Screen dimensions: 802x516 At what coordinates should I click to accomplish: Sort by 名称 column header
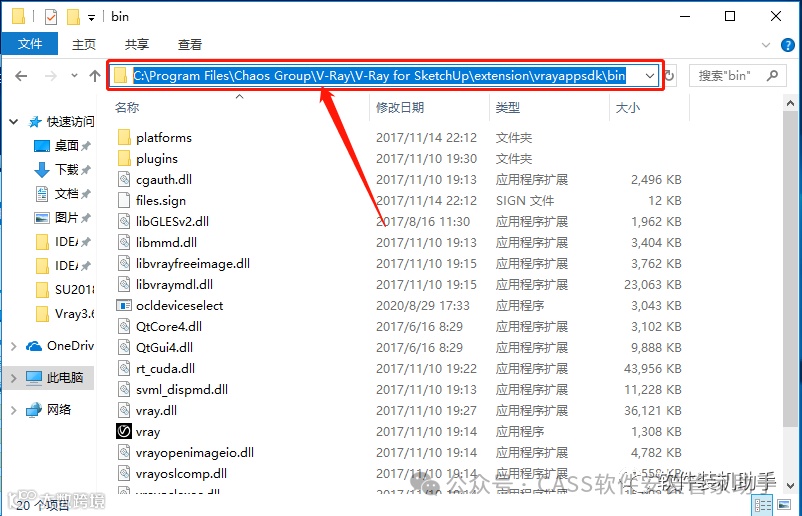(x=127, y=107)
